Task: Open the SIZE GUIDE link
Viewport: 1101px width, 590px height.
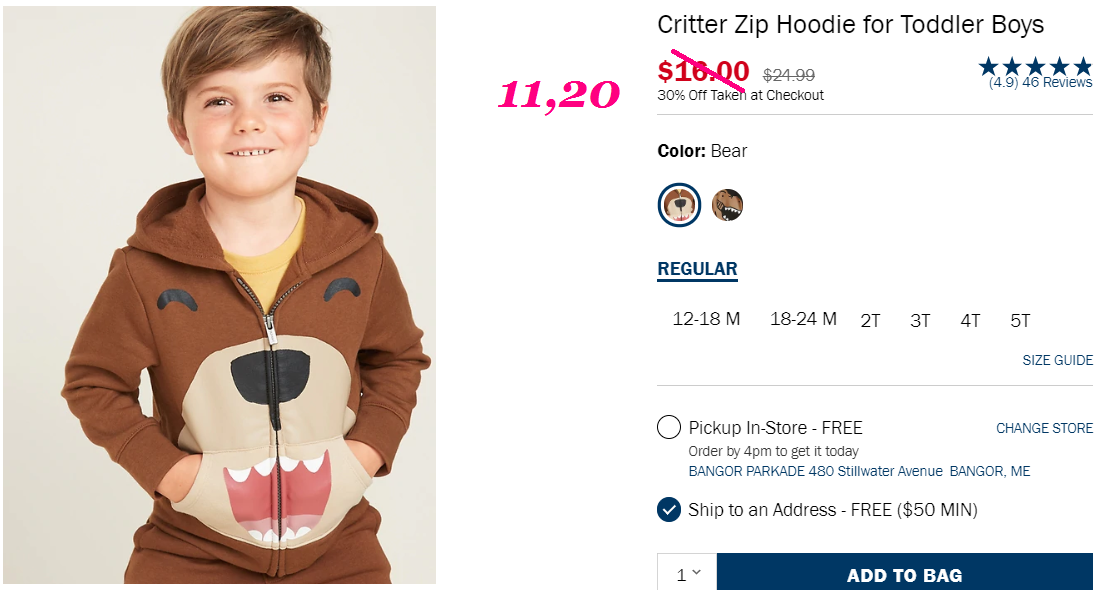Action: click(1057, 360)
